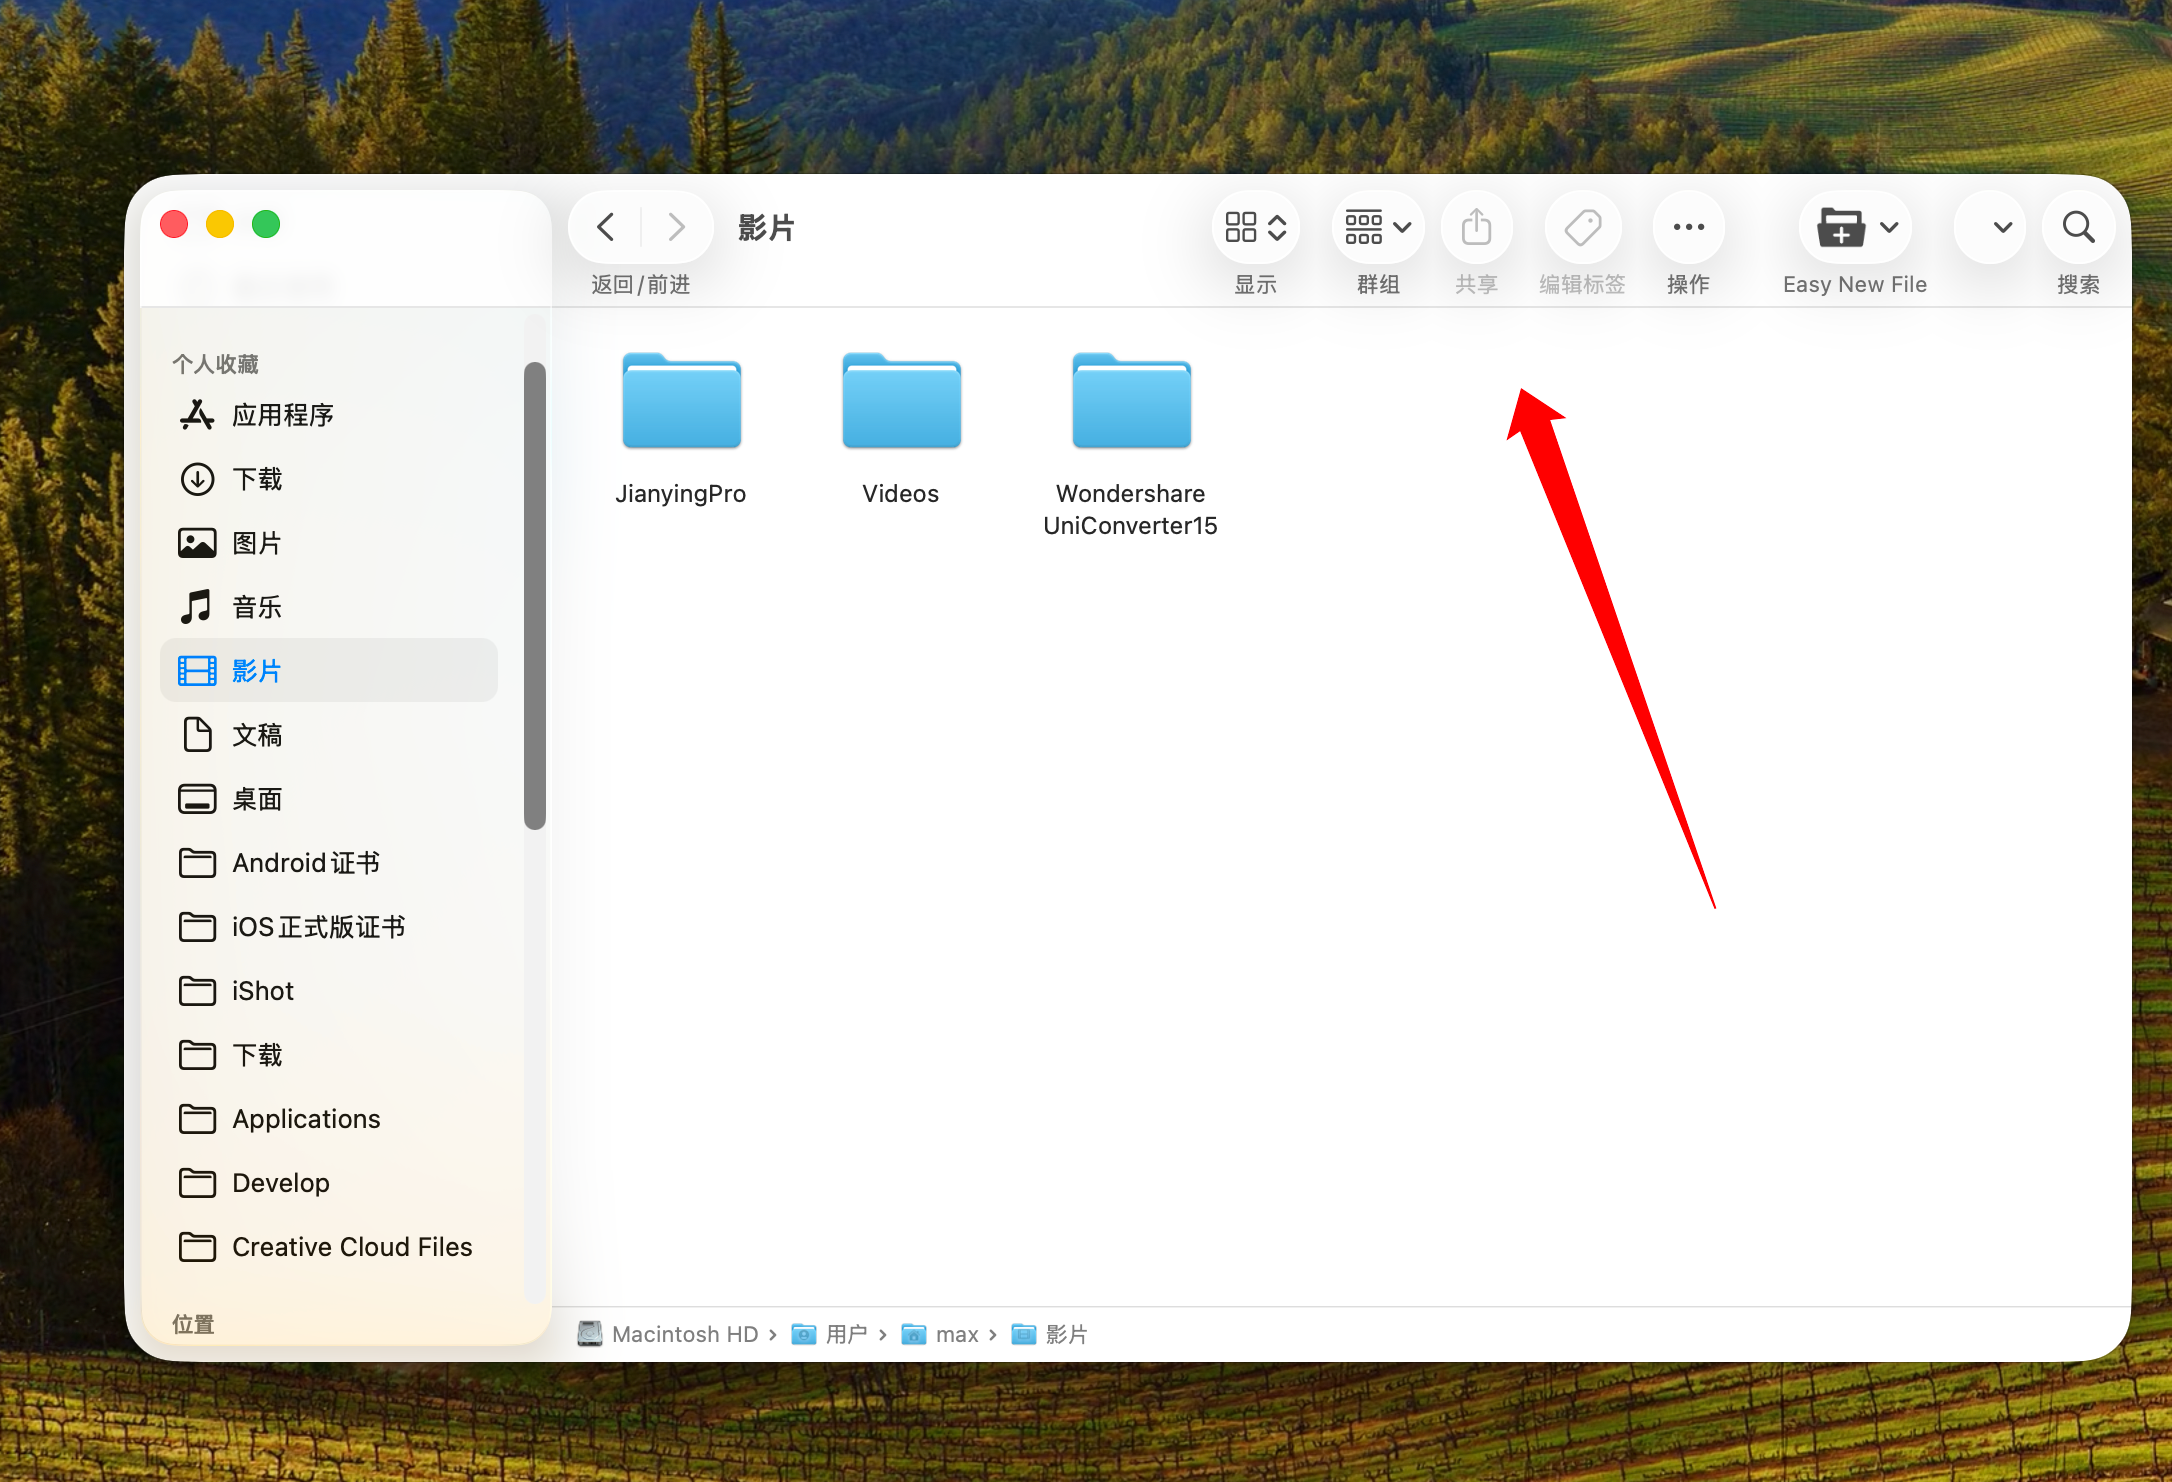Open Creative Cloud Files sidebar item
The width and height of the screenshot is (2172, 1482).
pos(352,1247)
